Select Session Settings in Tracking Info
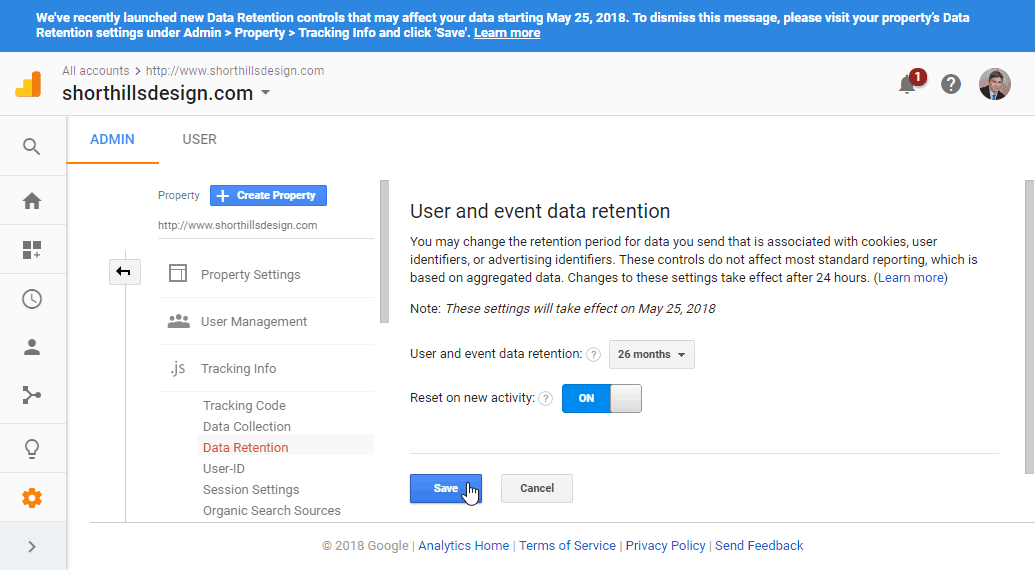The width and height of the screenshot is (1035, 570). pos(251,490)
